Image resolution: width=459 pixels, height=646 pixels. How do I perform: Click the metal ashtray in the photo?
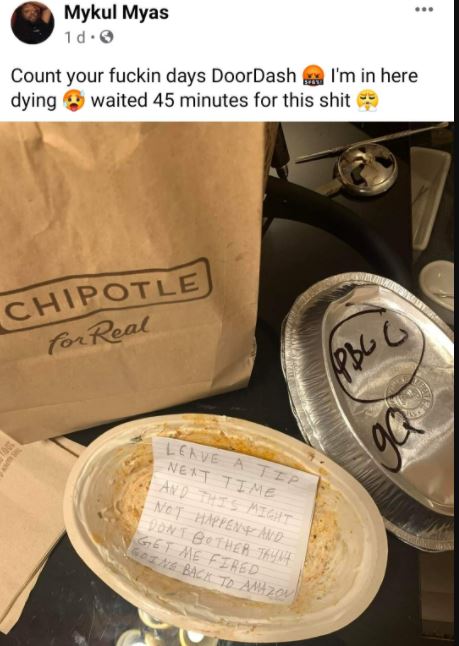pyautogui.click(x=367, y=169)
